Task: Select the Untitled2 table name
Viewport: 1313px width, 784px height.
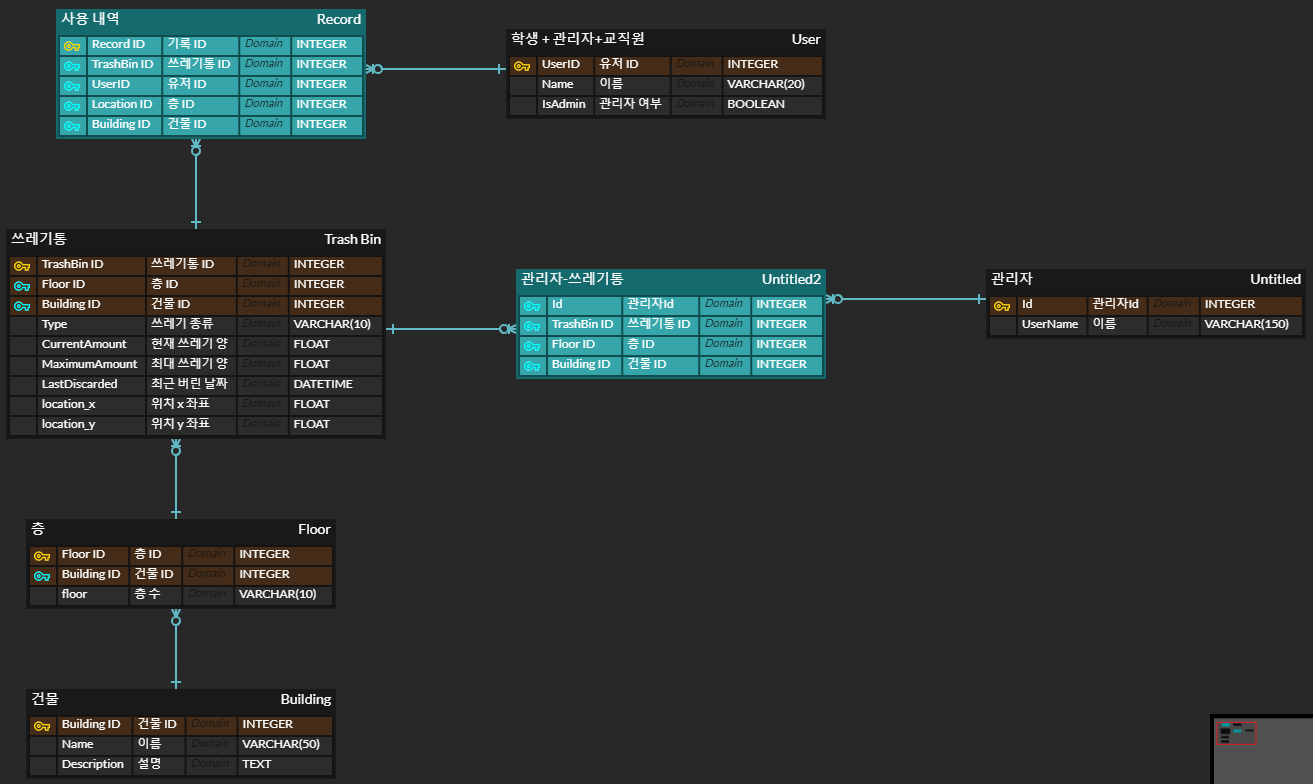Action: 791,279
